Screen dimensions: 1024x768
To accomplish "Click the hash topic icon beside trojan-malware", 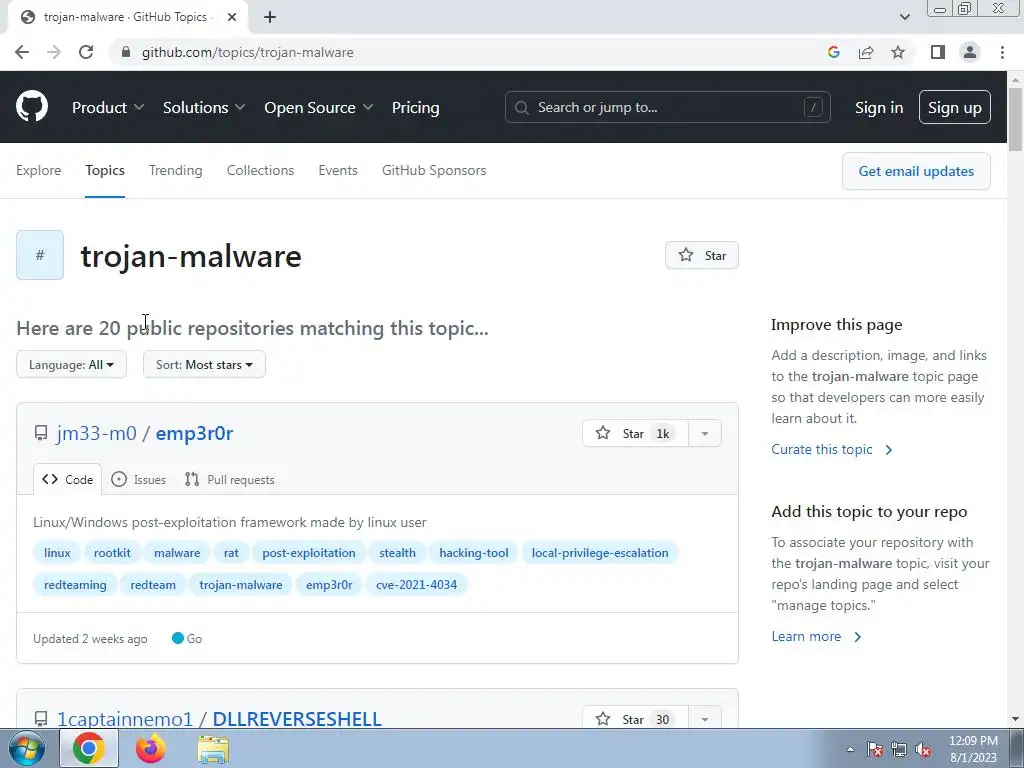I will point(40,255).
